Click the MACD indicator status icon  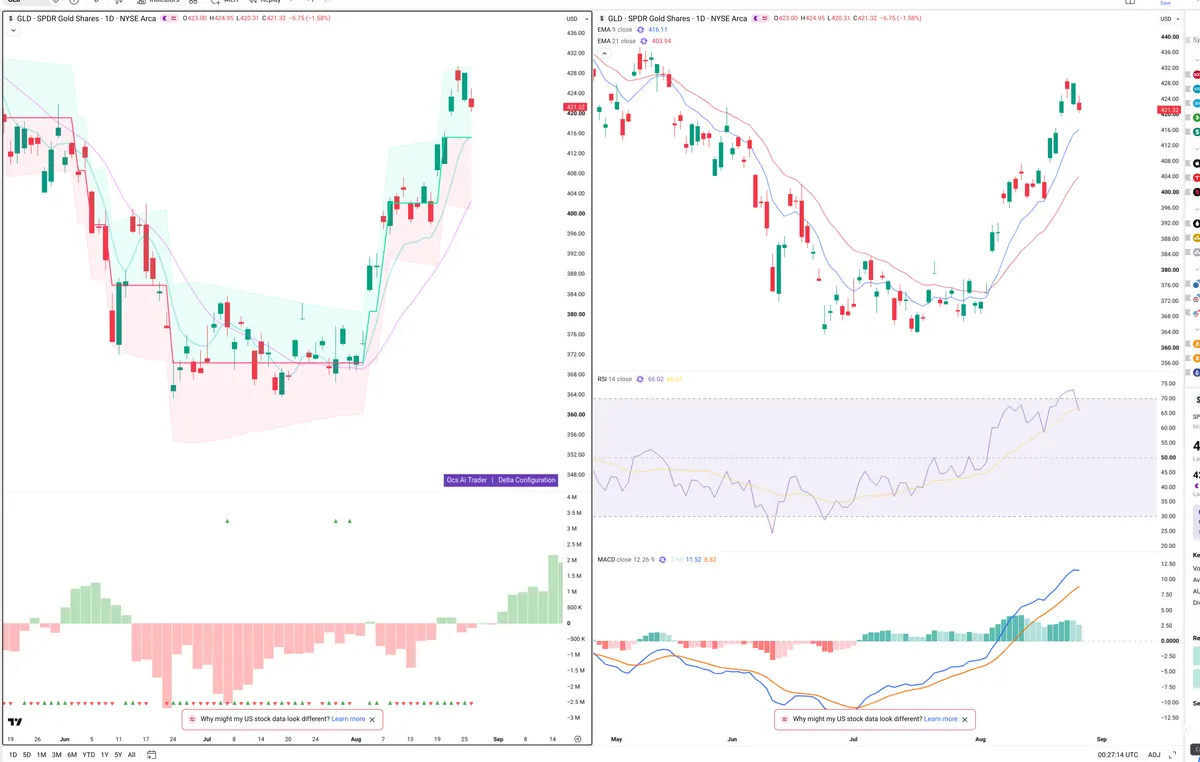click(x=663, y=559)
